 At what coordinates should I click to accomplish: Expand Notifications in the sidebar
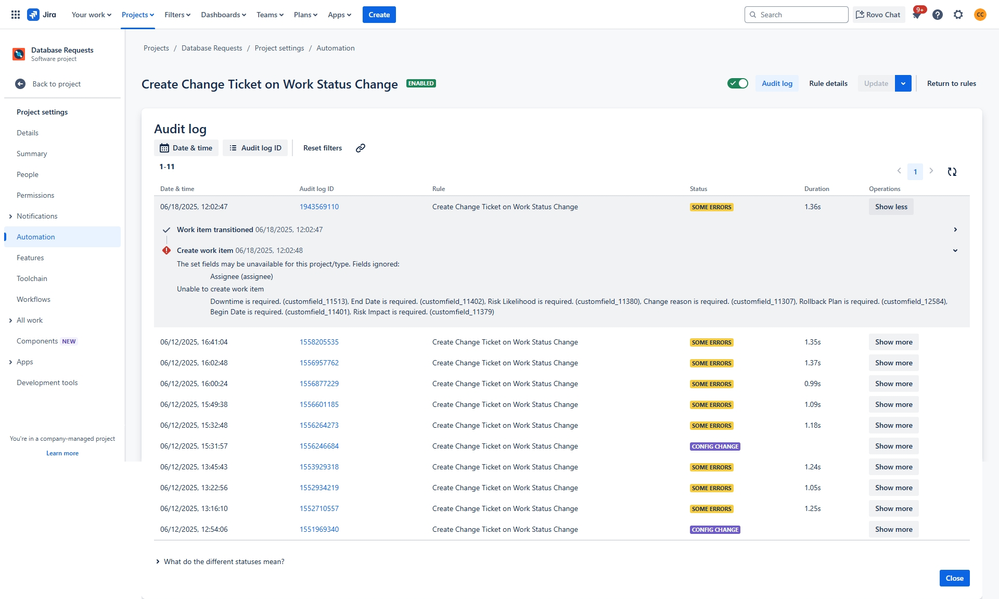click(x=10, y=217)
